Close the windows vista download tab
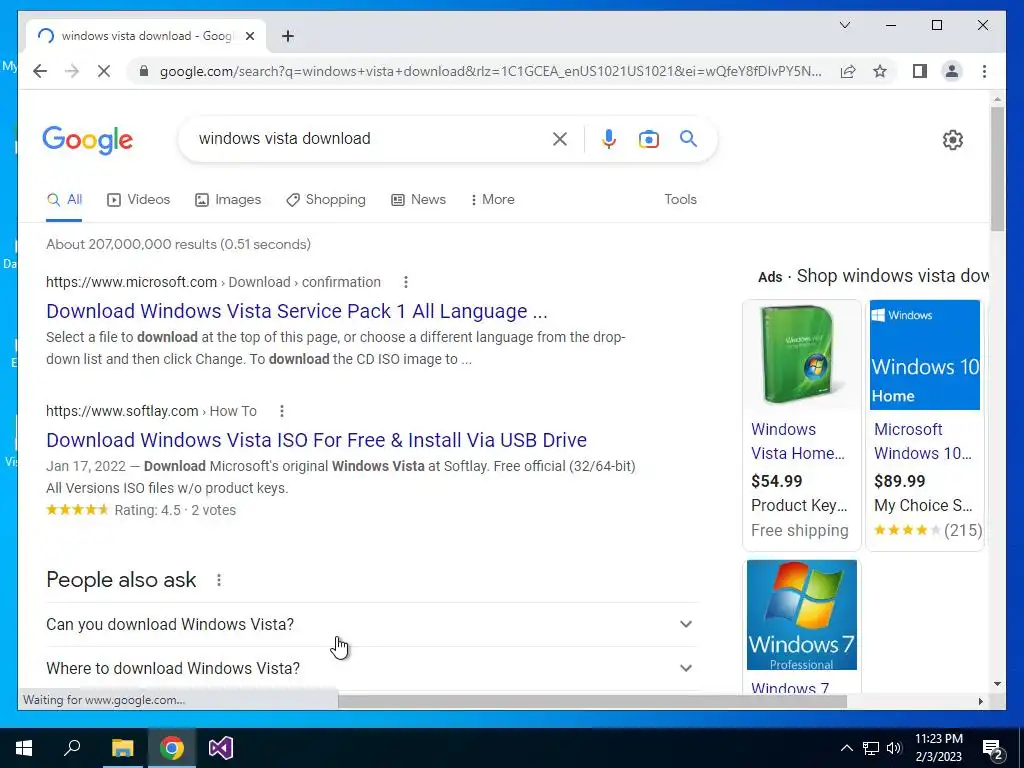Screen dimensions: 1024x768 (x=249, y=36)
